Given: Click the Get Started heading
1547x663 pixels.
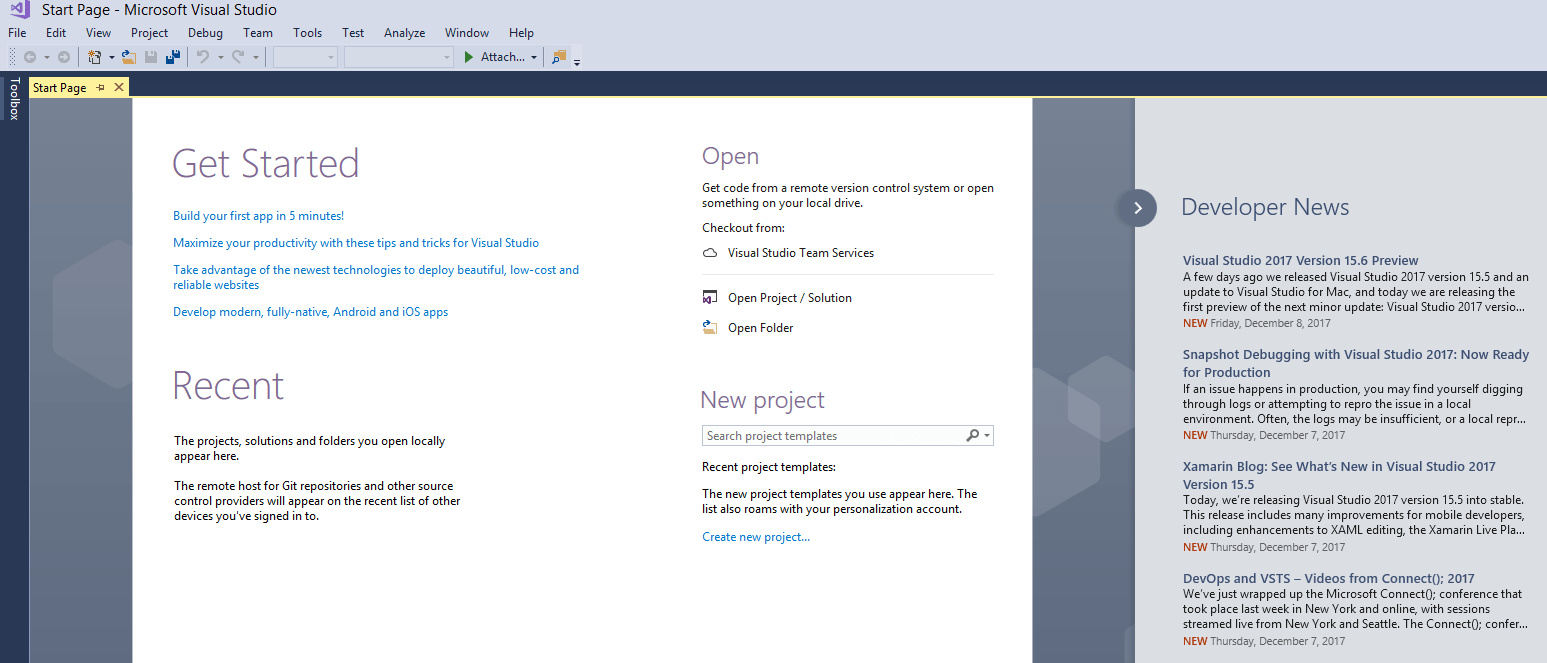Looking at the screenshot, I should point(266,164).
